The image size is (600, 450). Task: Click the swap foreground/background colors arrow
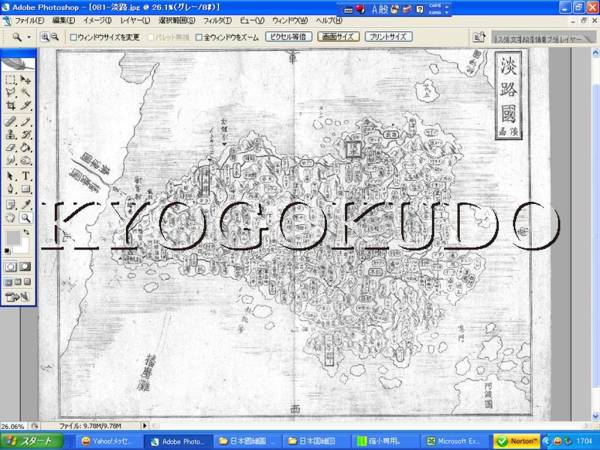click(26, 232)
